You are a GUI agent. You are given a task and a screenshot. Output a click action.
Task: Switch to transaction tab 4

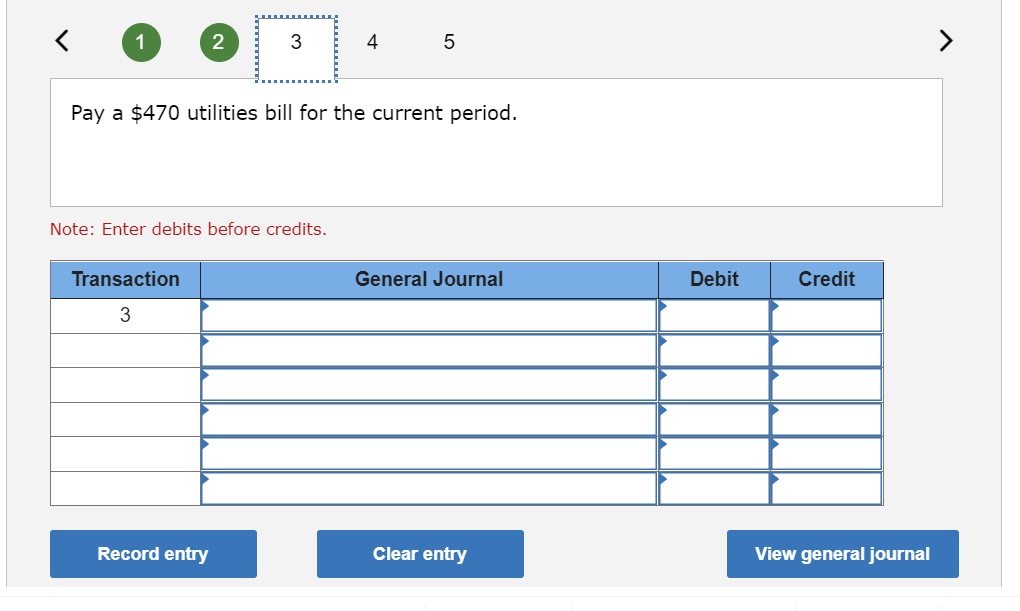(371, 42)
